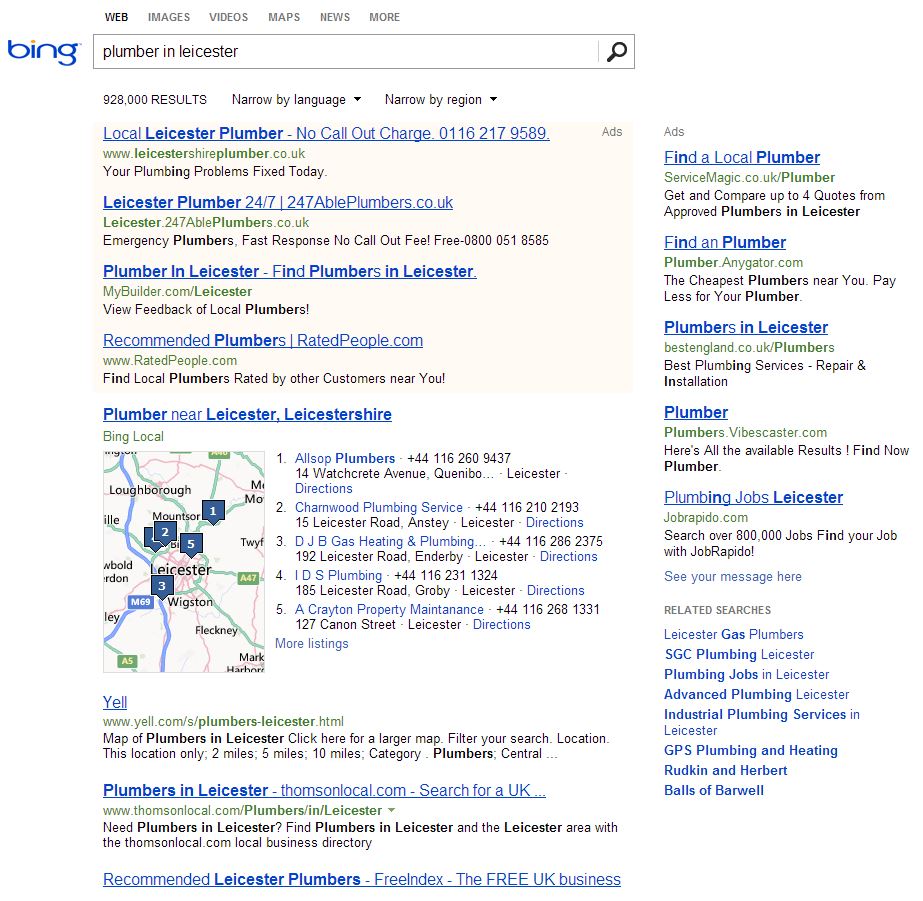Go to the News tab
Viewport: 923px width, 901px height.
(x=335, y=17)
